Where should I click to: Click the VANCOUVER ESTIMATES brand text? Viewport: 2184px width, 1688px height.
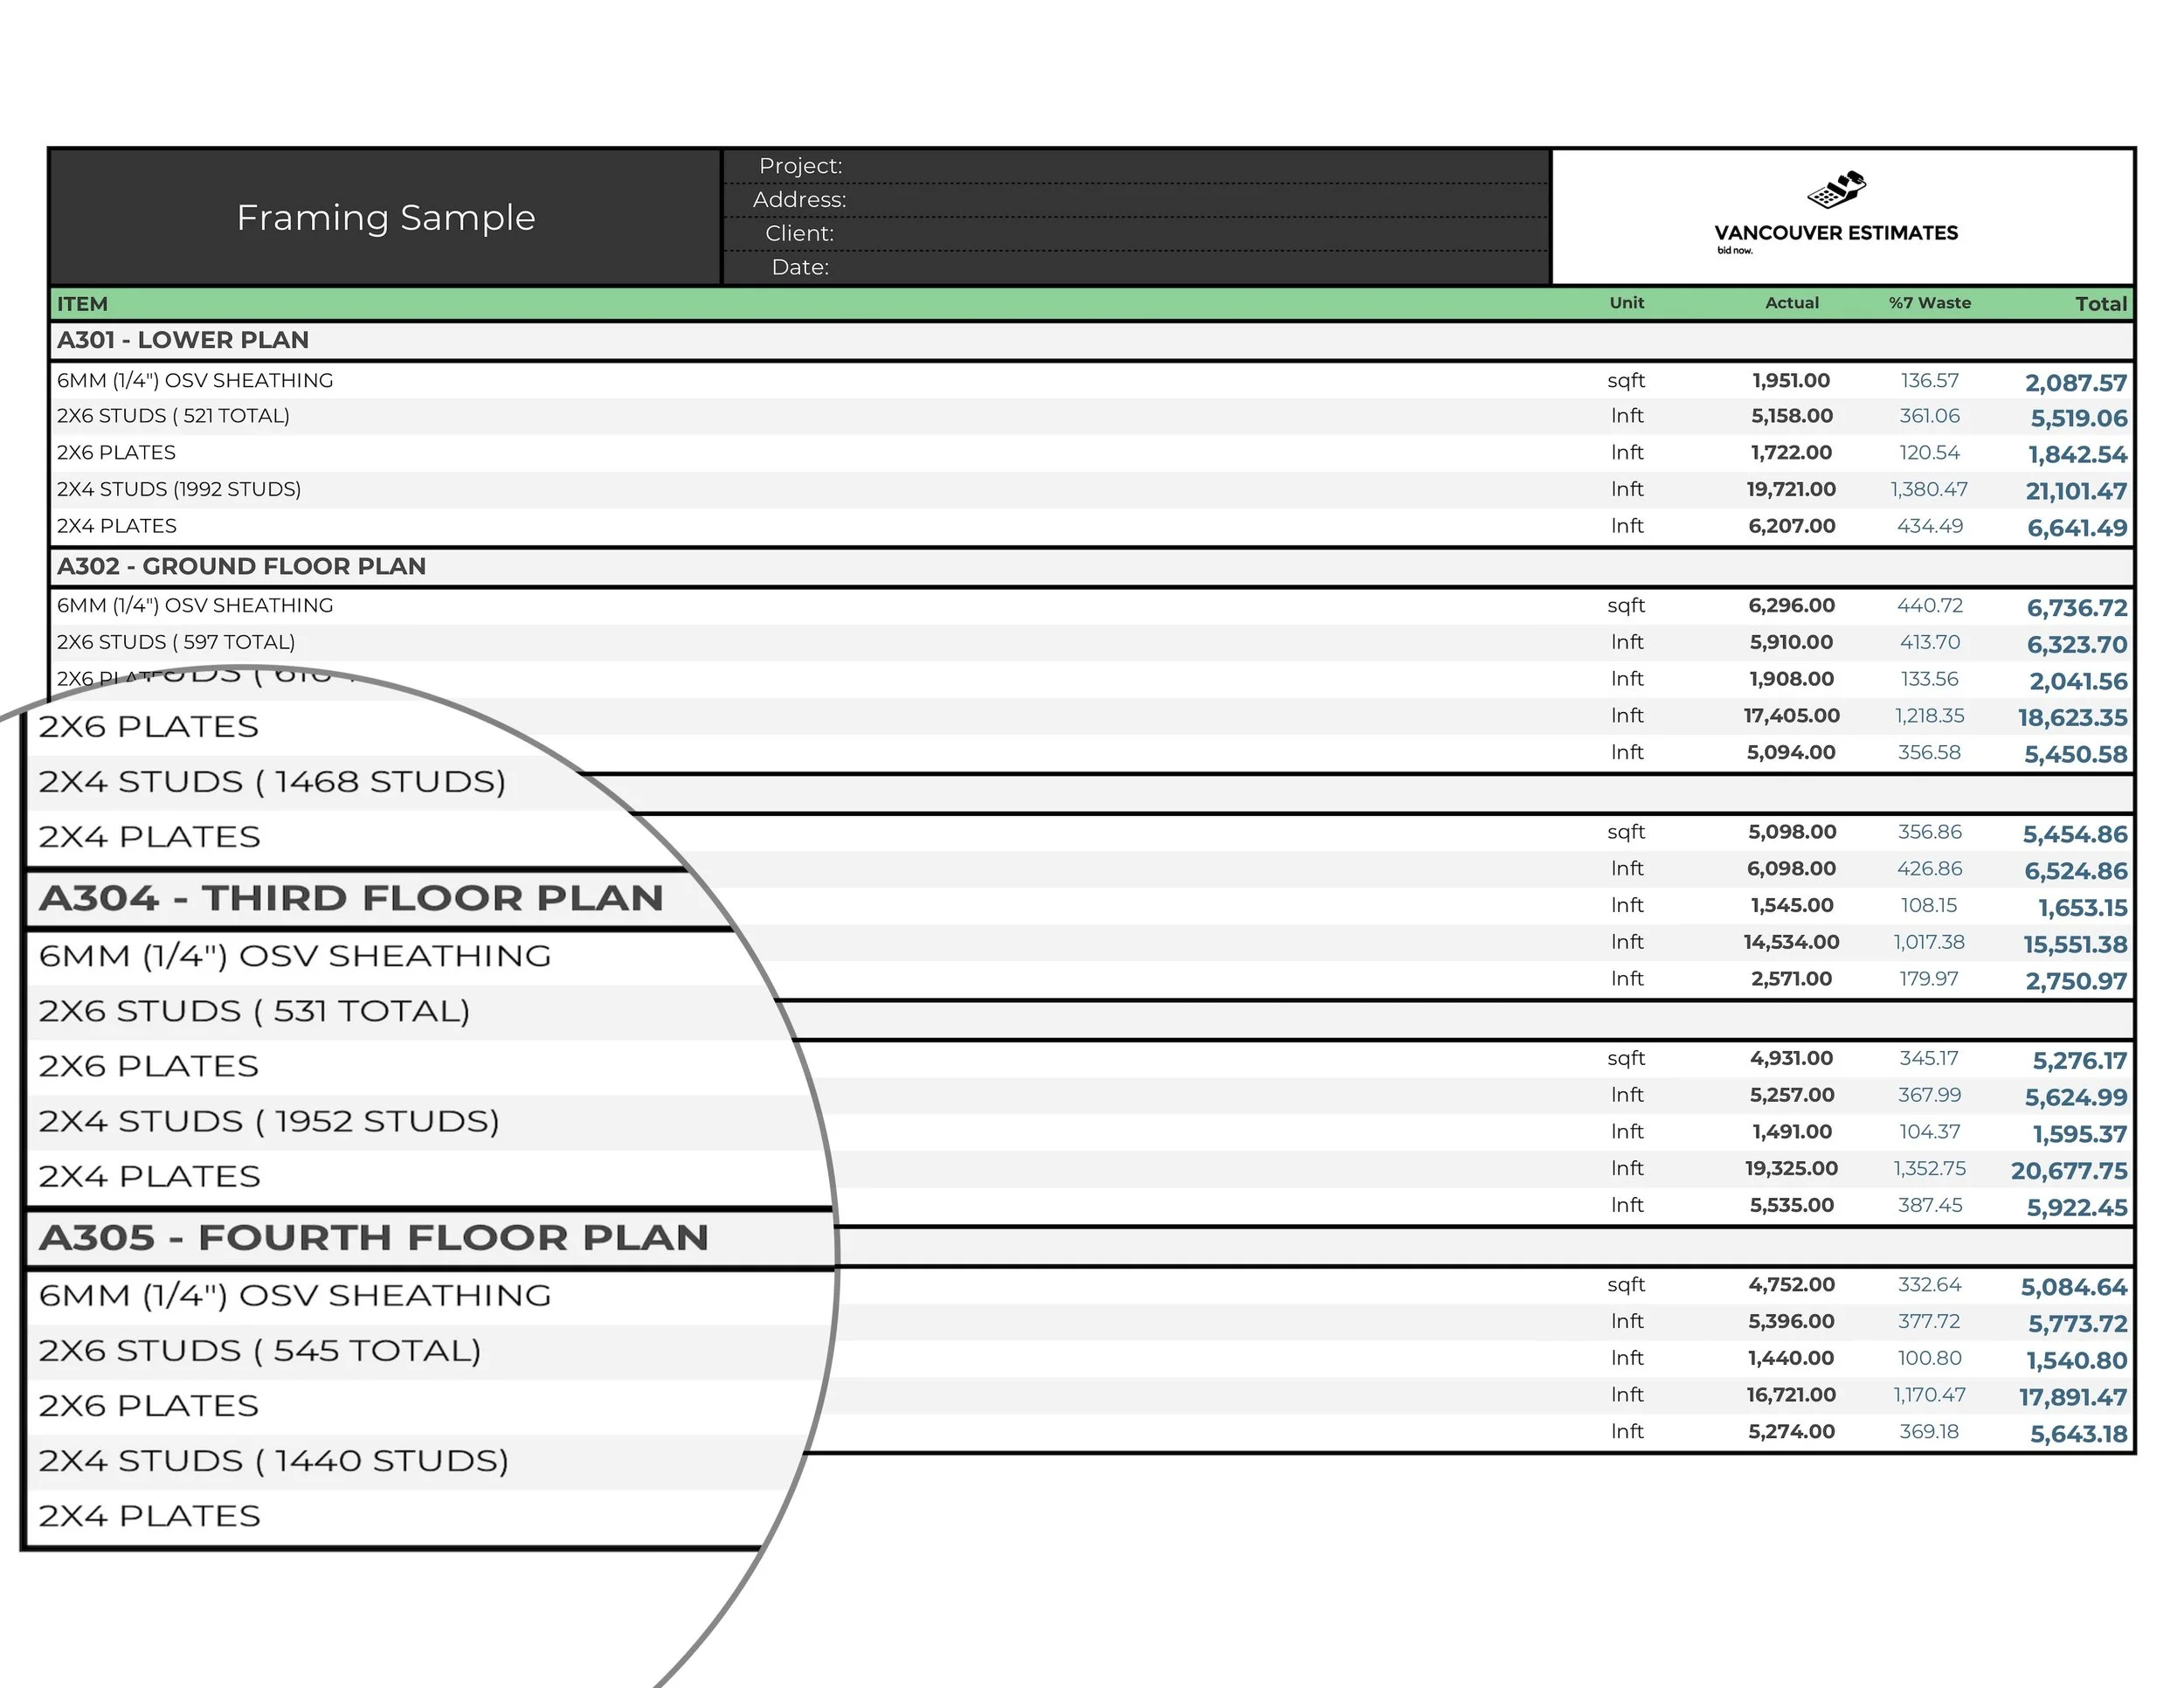click(x=1836, y=233)
